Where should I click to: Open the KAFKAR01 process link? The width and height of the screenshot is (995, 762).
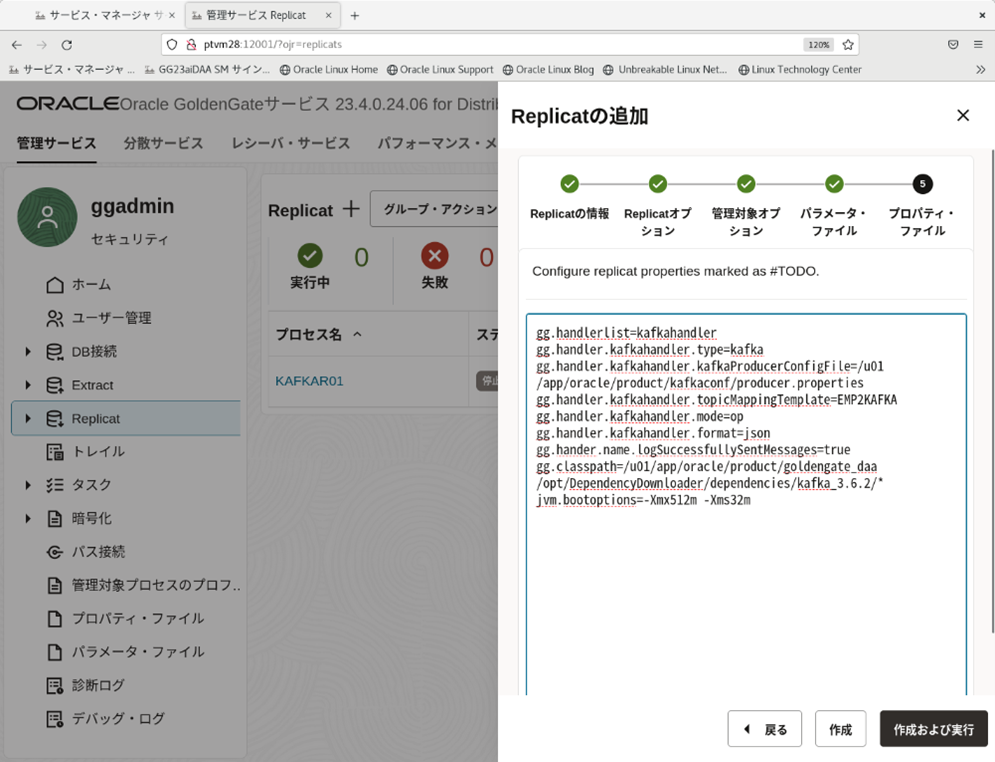pos(309,381)
